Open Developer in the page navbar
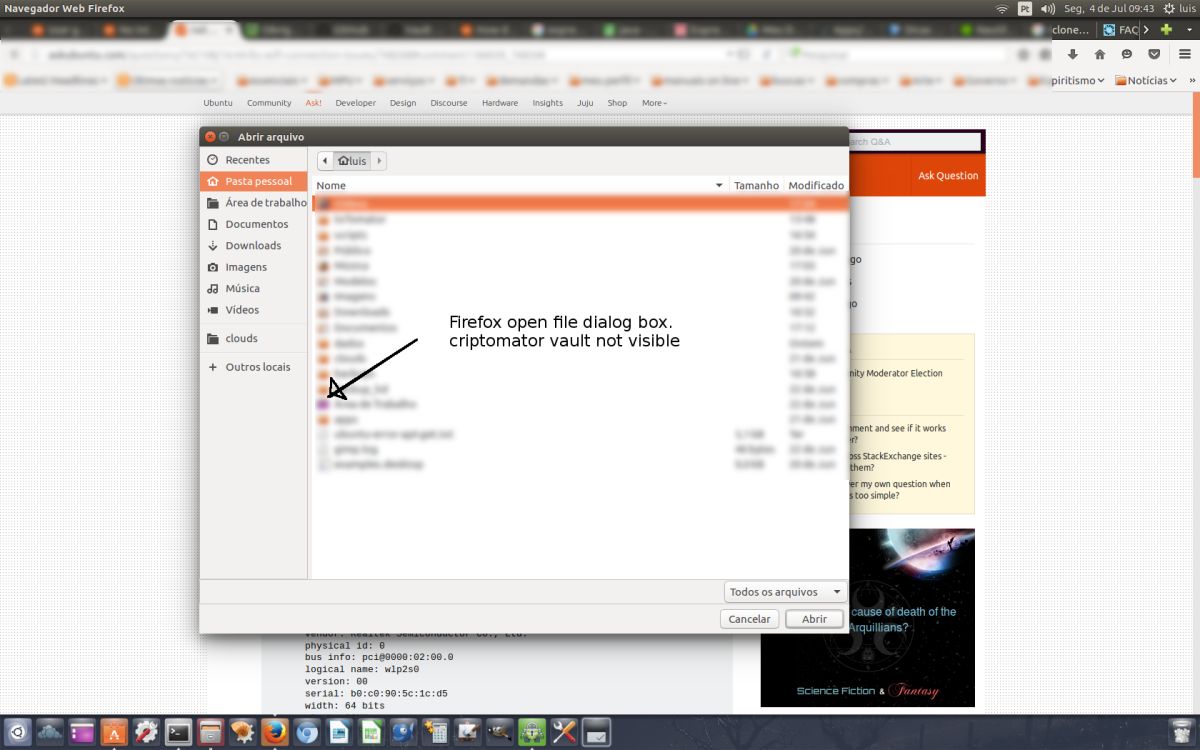This screenshot has height=750, width=1200. click(x=355, y=103)
